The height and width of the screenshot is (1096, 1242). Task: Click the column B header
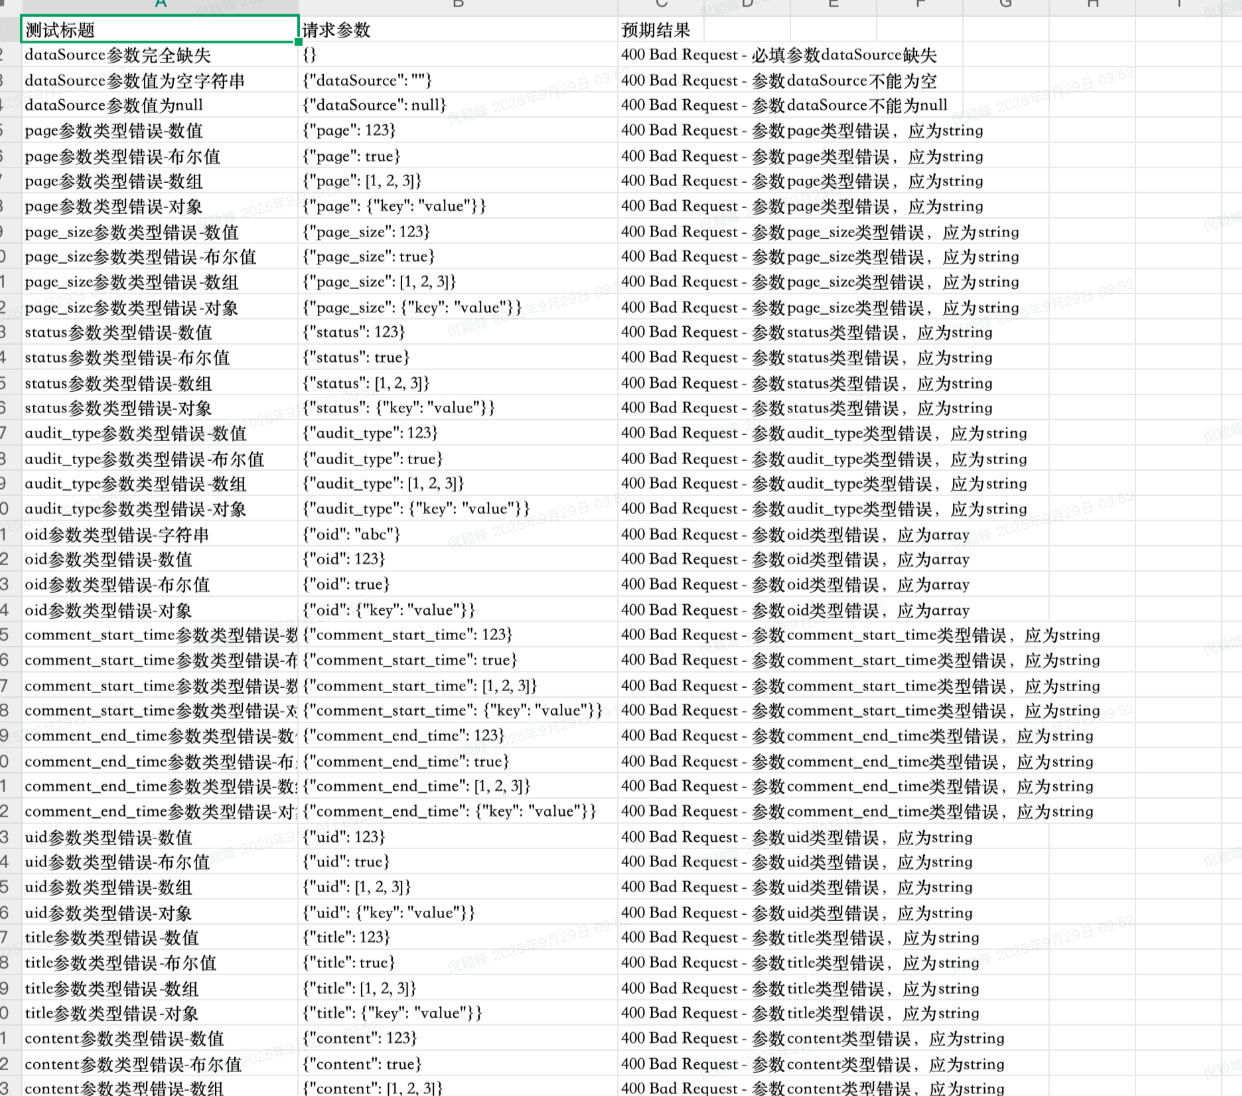pos(457,4)
